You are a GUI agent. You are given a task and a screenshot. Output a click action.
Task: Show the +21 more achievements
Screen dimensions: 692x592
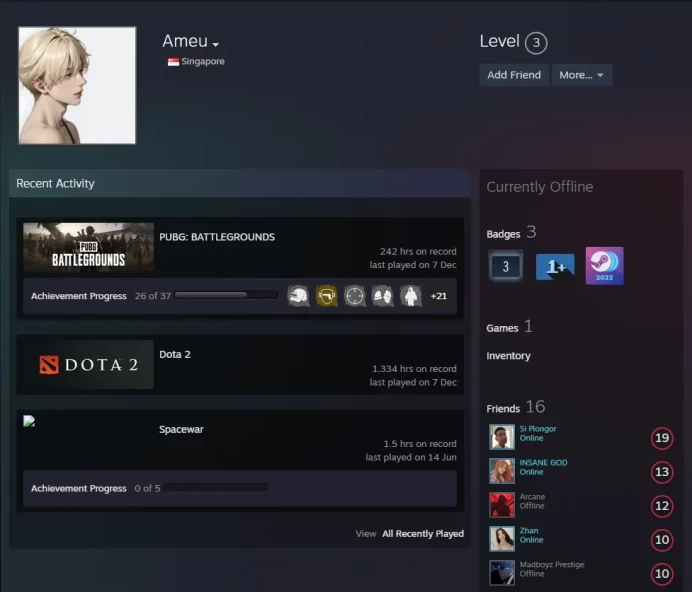[x=439, y=296]
